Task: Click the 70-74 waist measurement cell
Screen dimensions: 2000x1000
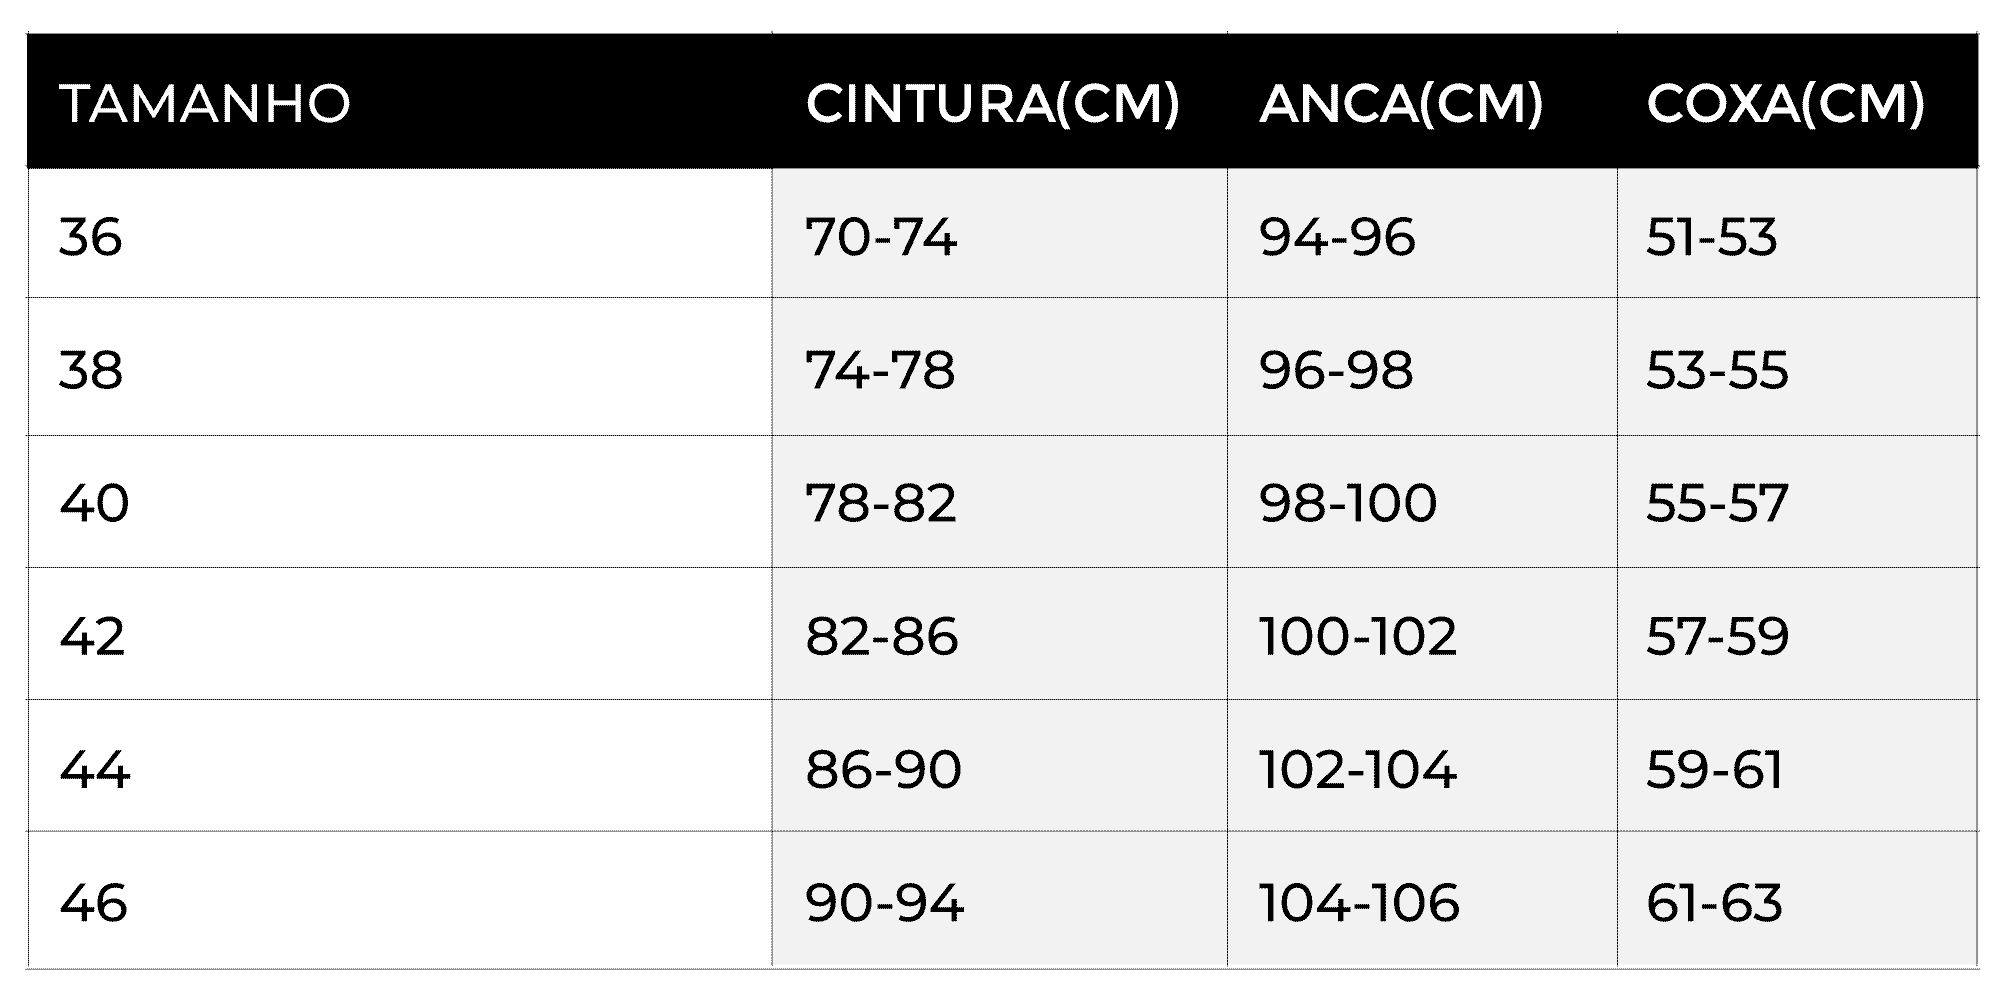Action: 881,238
